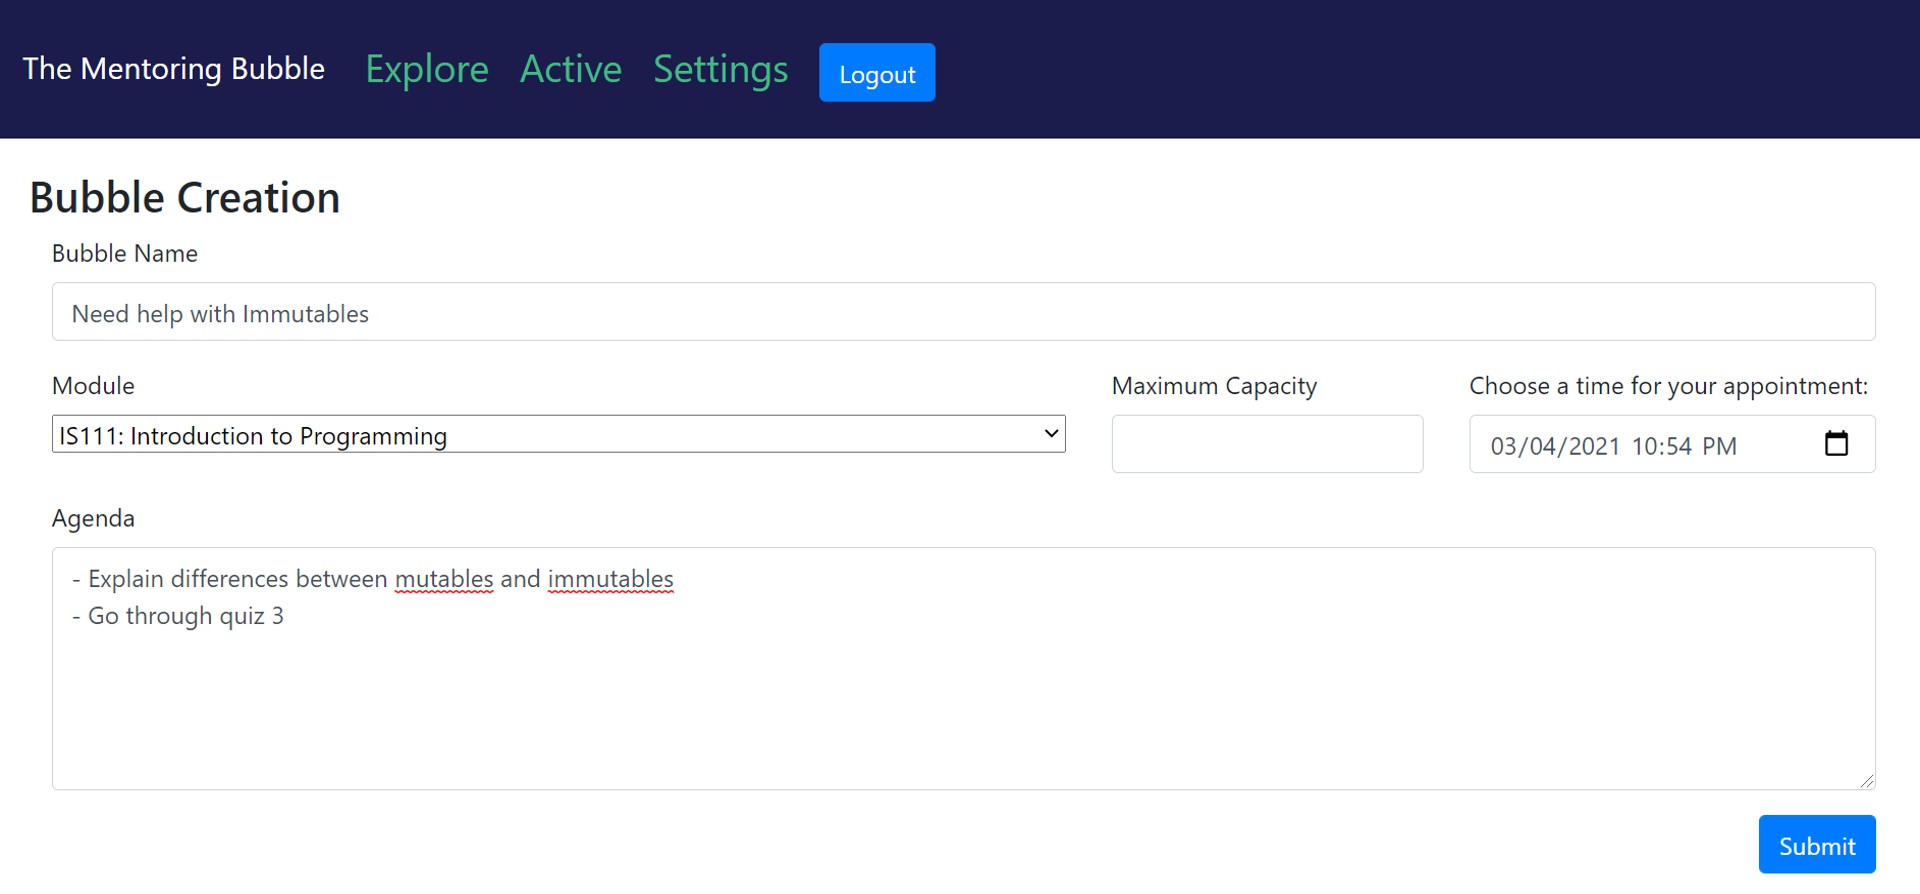1920x894 pixels.
Task: Focus the Bubble Name input field
Action: click(x=963, y=312)
